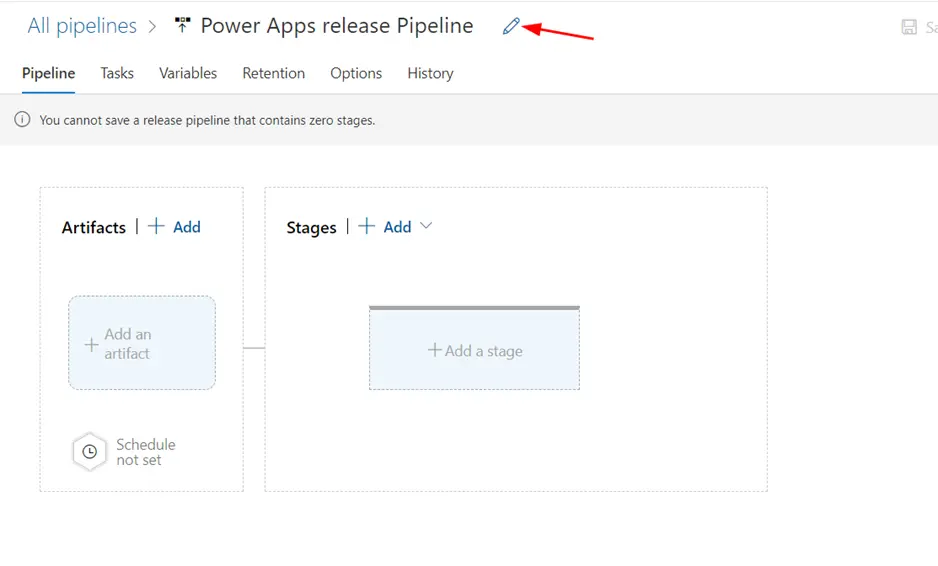Click the info icon in the warning banner
This screenshot has height=566, width=938.
22,120
